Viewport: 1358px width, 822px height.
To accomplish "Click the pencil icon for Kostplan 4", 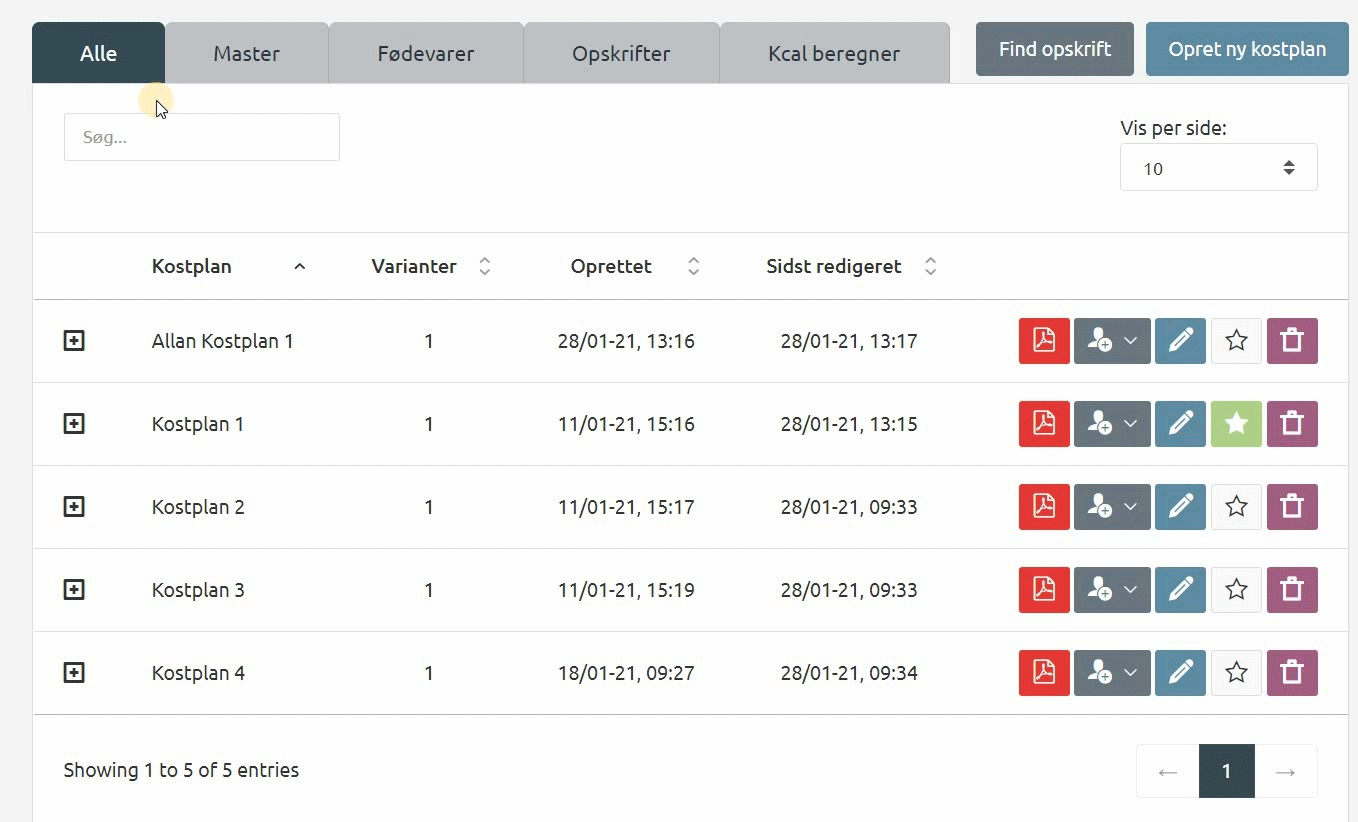I will pos(1180,673).
